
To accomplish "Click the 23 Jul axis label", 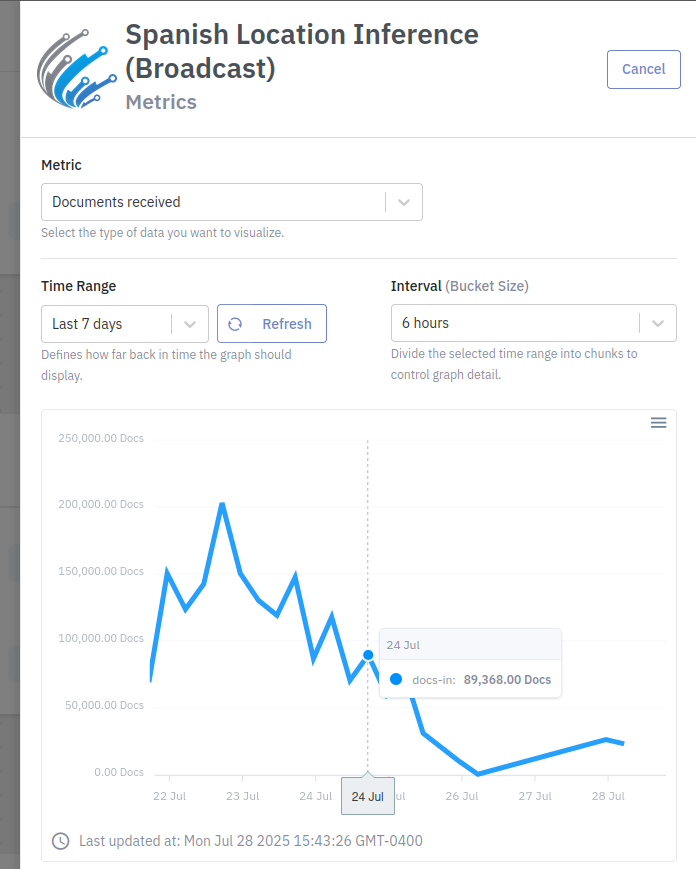I will click(x=243, y=796).
